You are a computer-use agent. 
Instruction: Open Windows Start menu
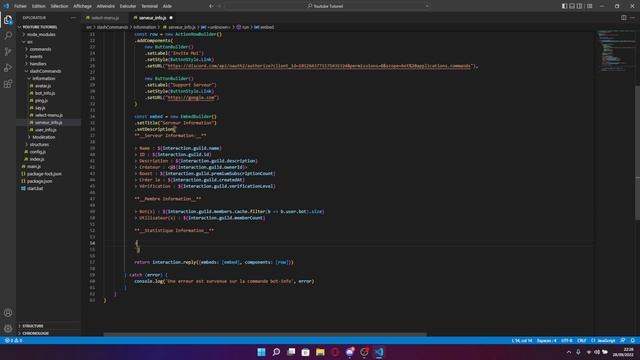pyautogui.click(x=261, y=352)
